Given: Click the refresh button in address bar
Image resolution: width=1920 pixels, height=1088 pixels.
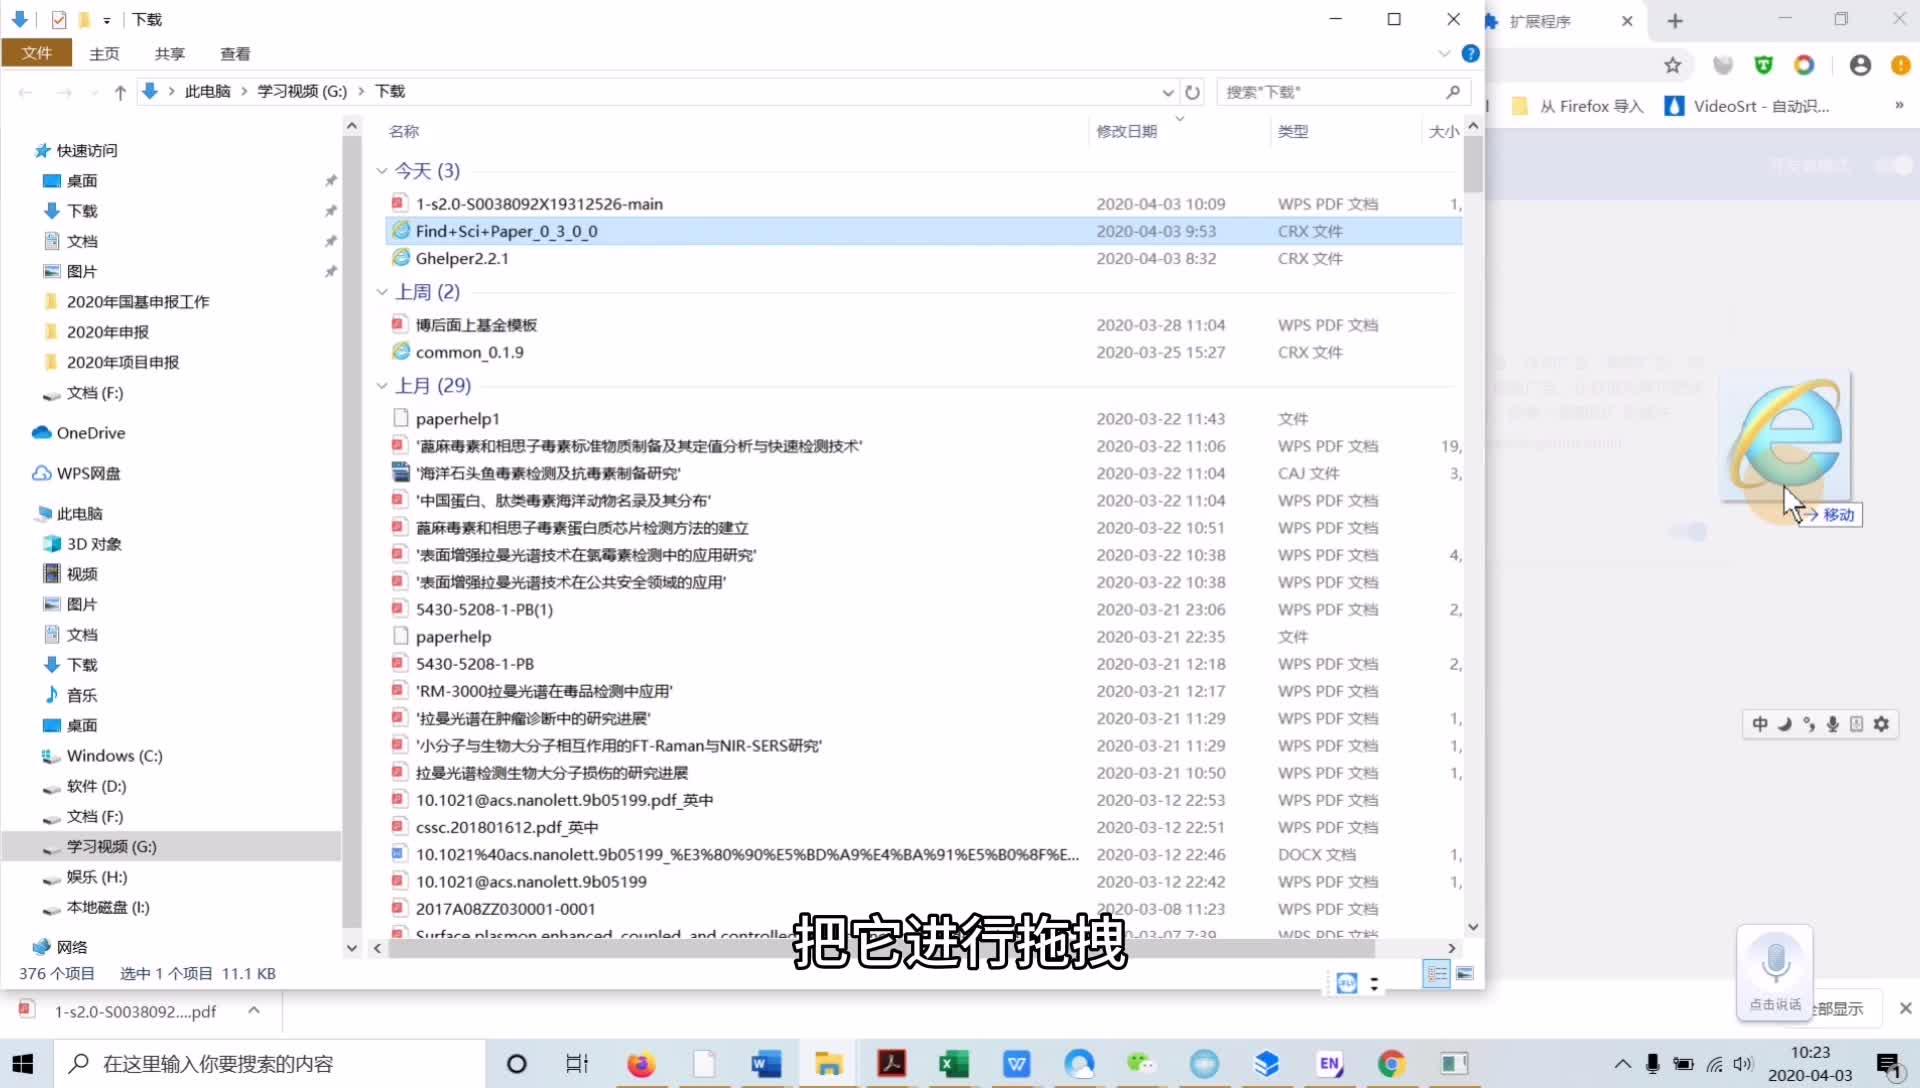Looking at the screenshot, I should [x=1192, y=92].
